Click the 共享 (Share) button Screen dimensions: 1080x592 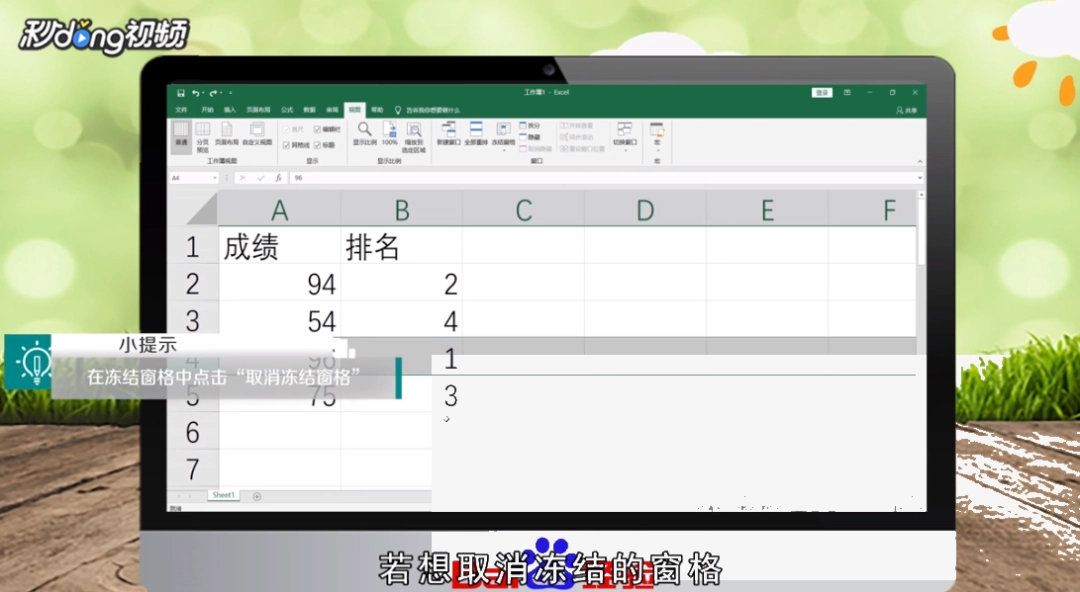point(906,110)
